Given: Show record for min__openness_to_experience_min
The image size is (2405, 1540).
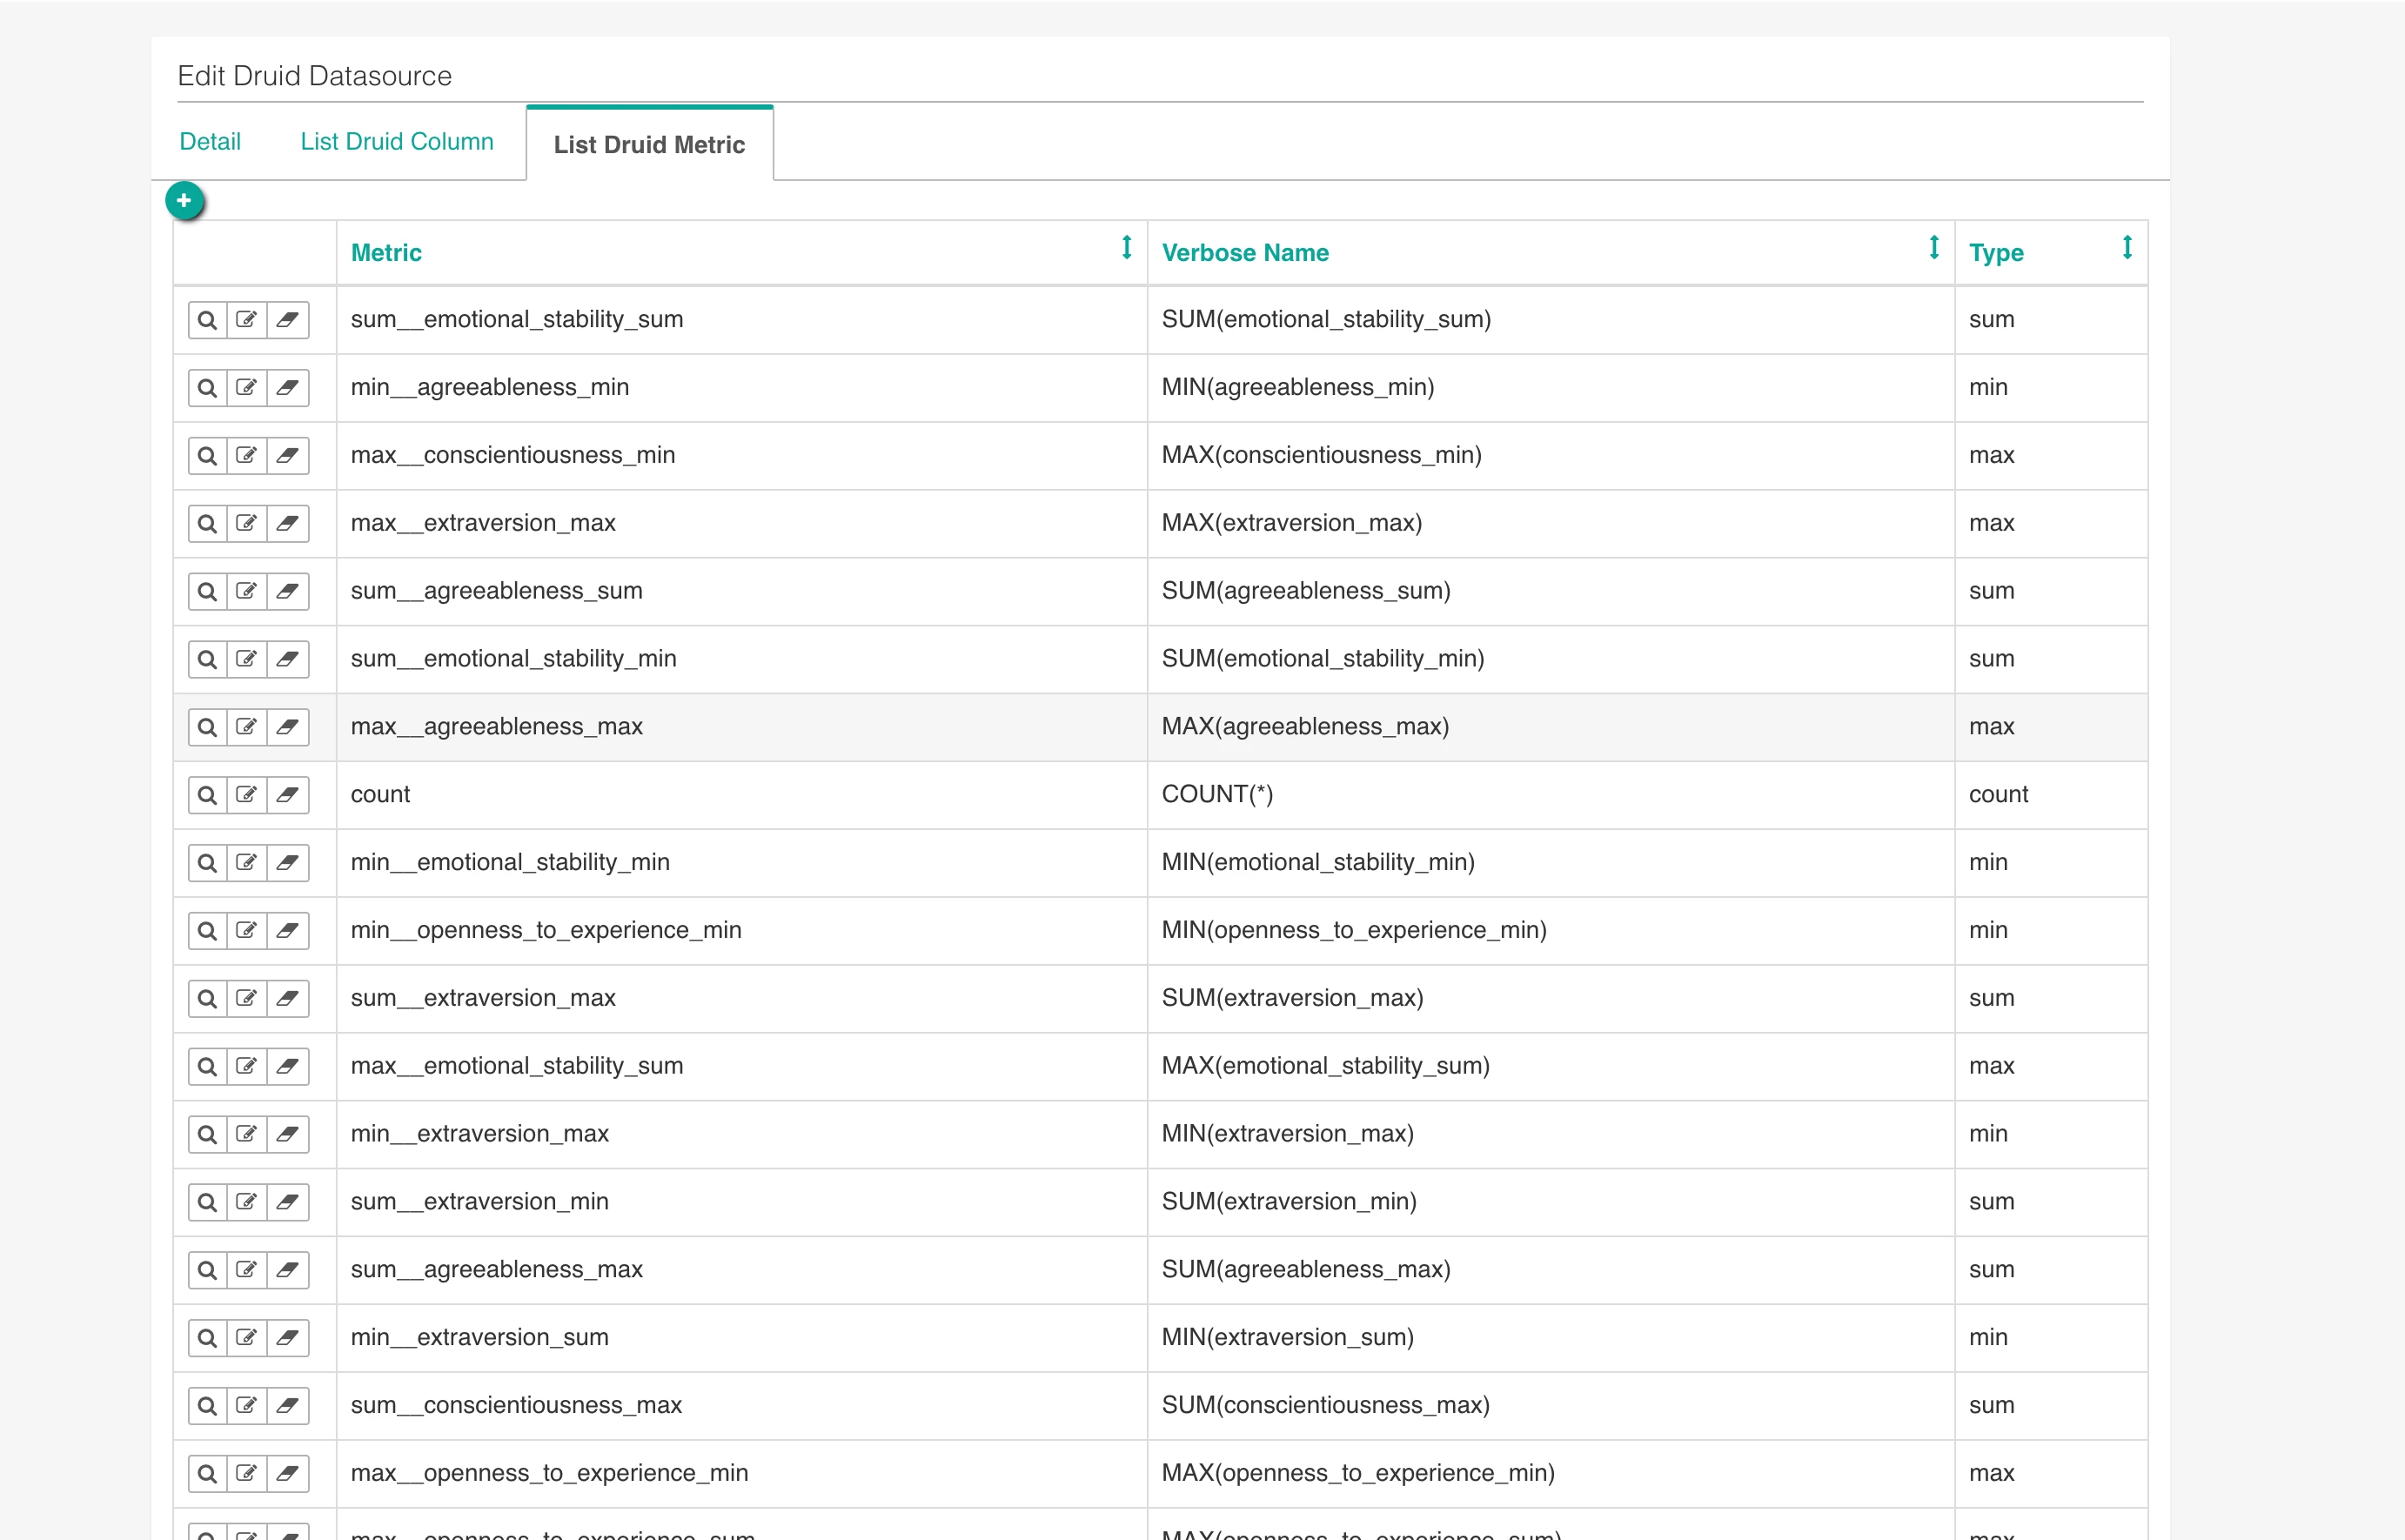Looking at the screenshot, I should 207,931.
